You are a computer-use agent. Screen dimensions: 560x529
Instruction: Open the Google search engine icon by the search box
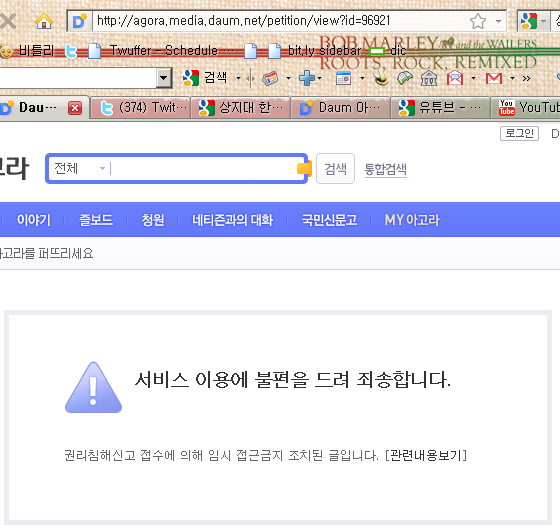[x=529, y=21]
